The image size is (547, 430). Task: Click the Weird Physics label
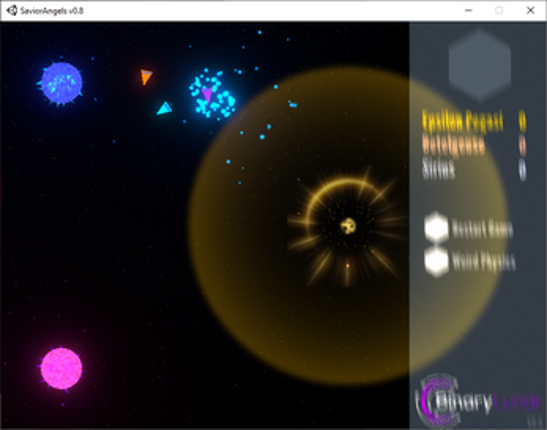click(484, 261)
